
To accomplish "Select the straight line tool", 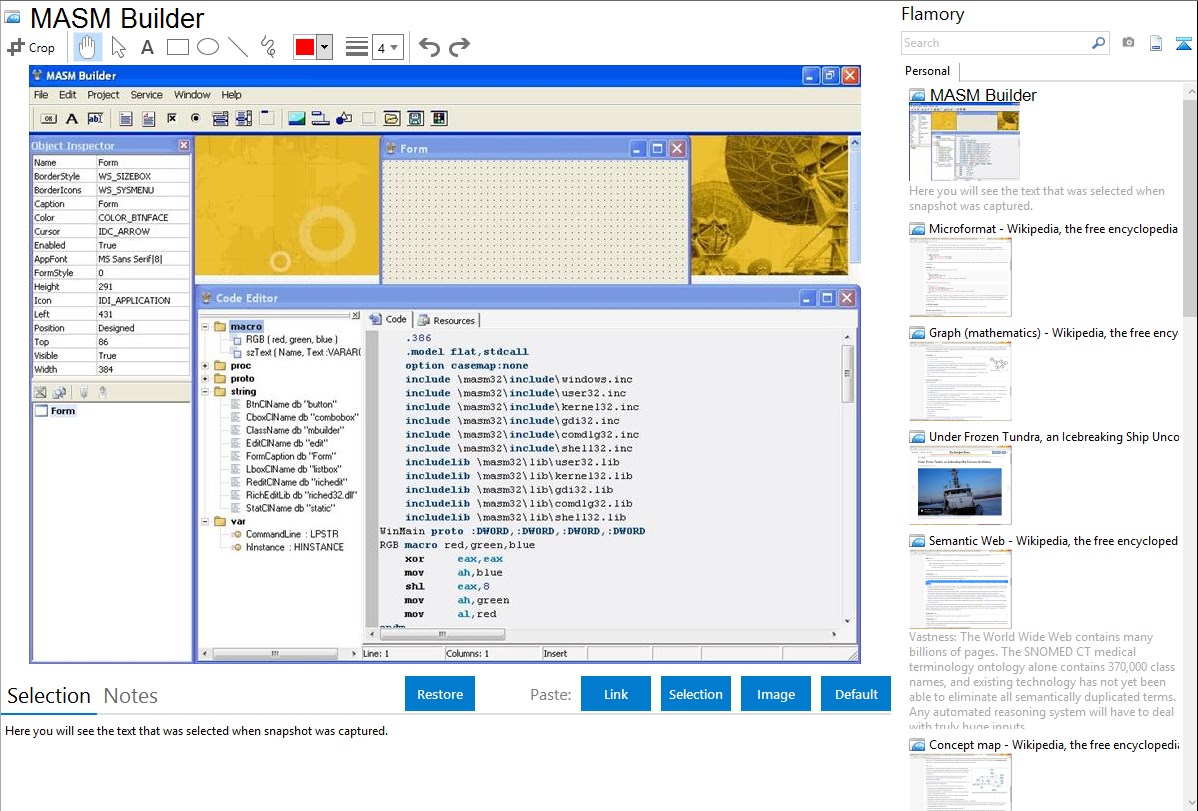I will tap(238, 47).
